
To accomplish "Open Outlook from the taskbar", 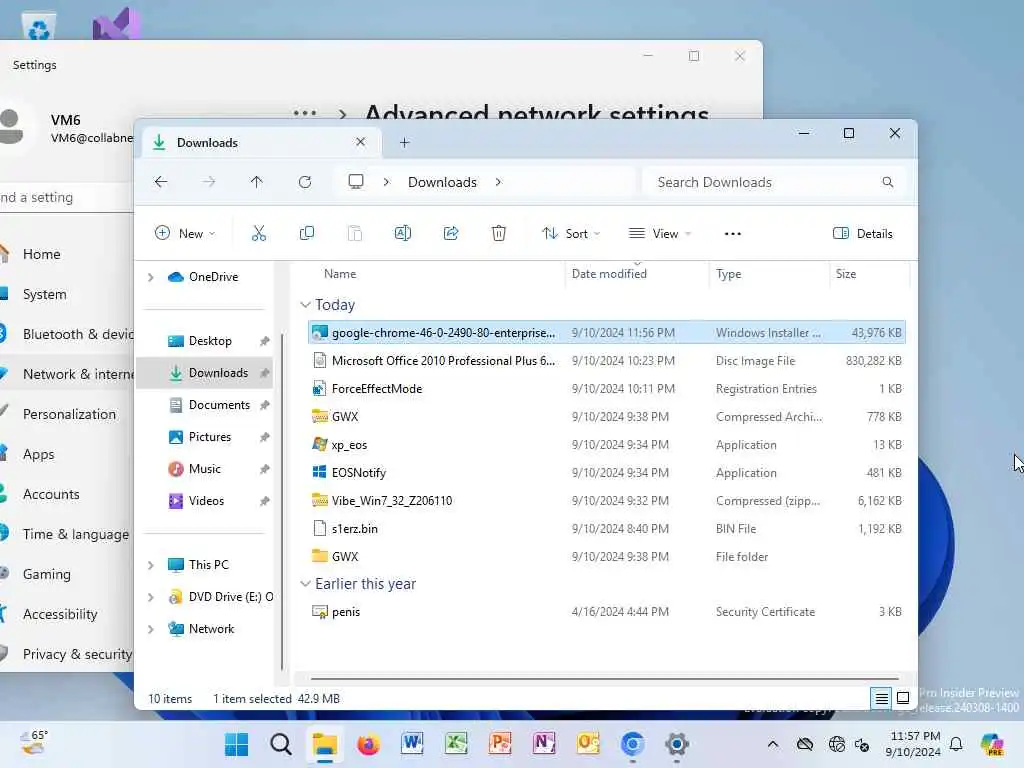I will pyautogui.click(x=588, y=744).
